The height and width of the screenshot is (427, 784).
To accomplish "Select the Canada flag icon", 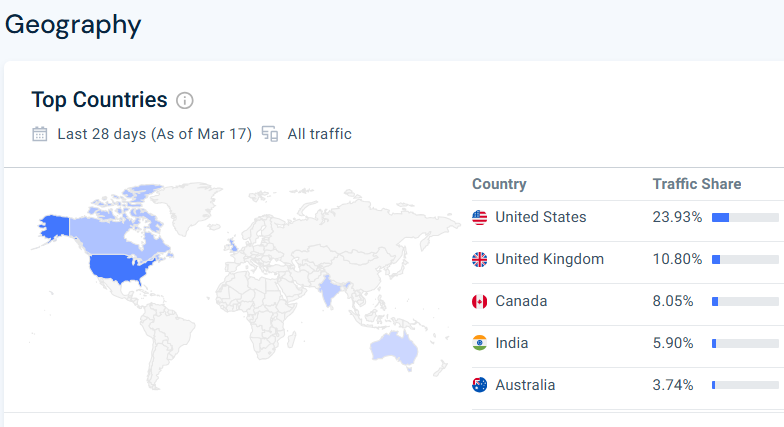I will [480, 301].
